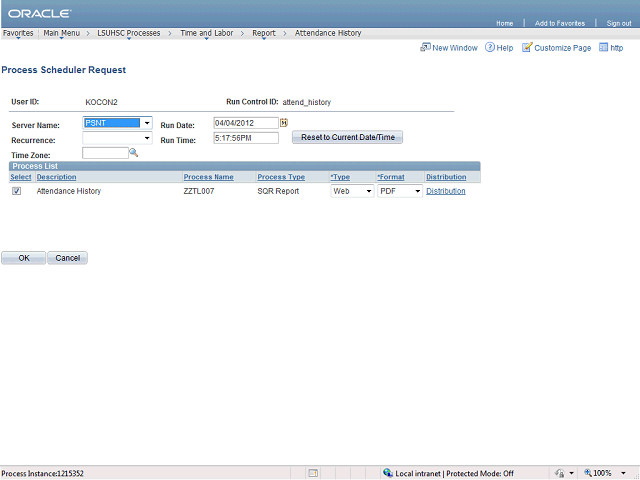The width and height of the screenshot is (640, 480).
Task: Click the *Type column header
Action: (x=340, y=177)
